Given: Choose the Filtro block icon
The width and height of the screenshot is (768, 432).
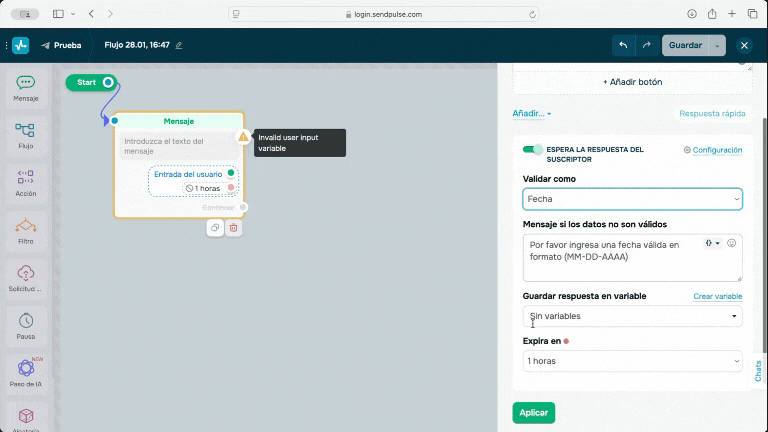Looking at the screenshot, I should pyautogui.click(x=26, y=229).
